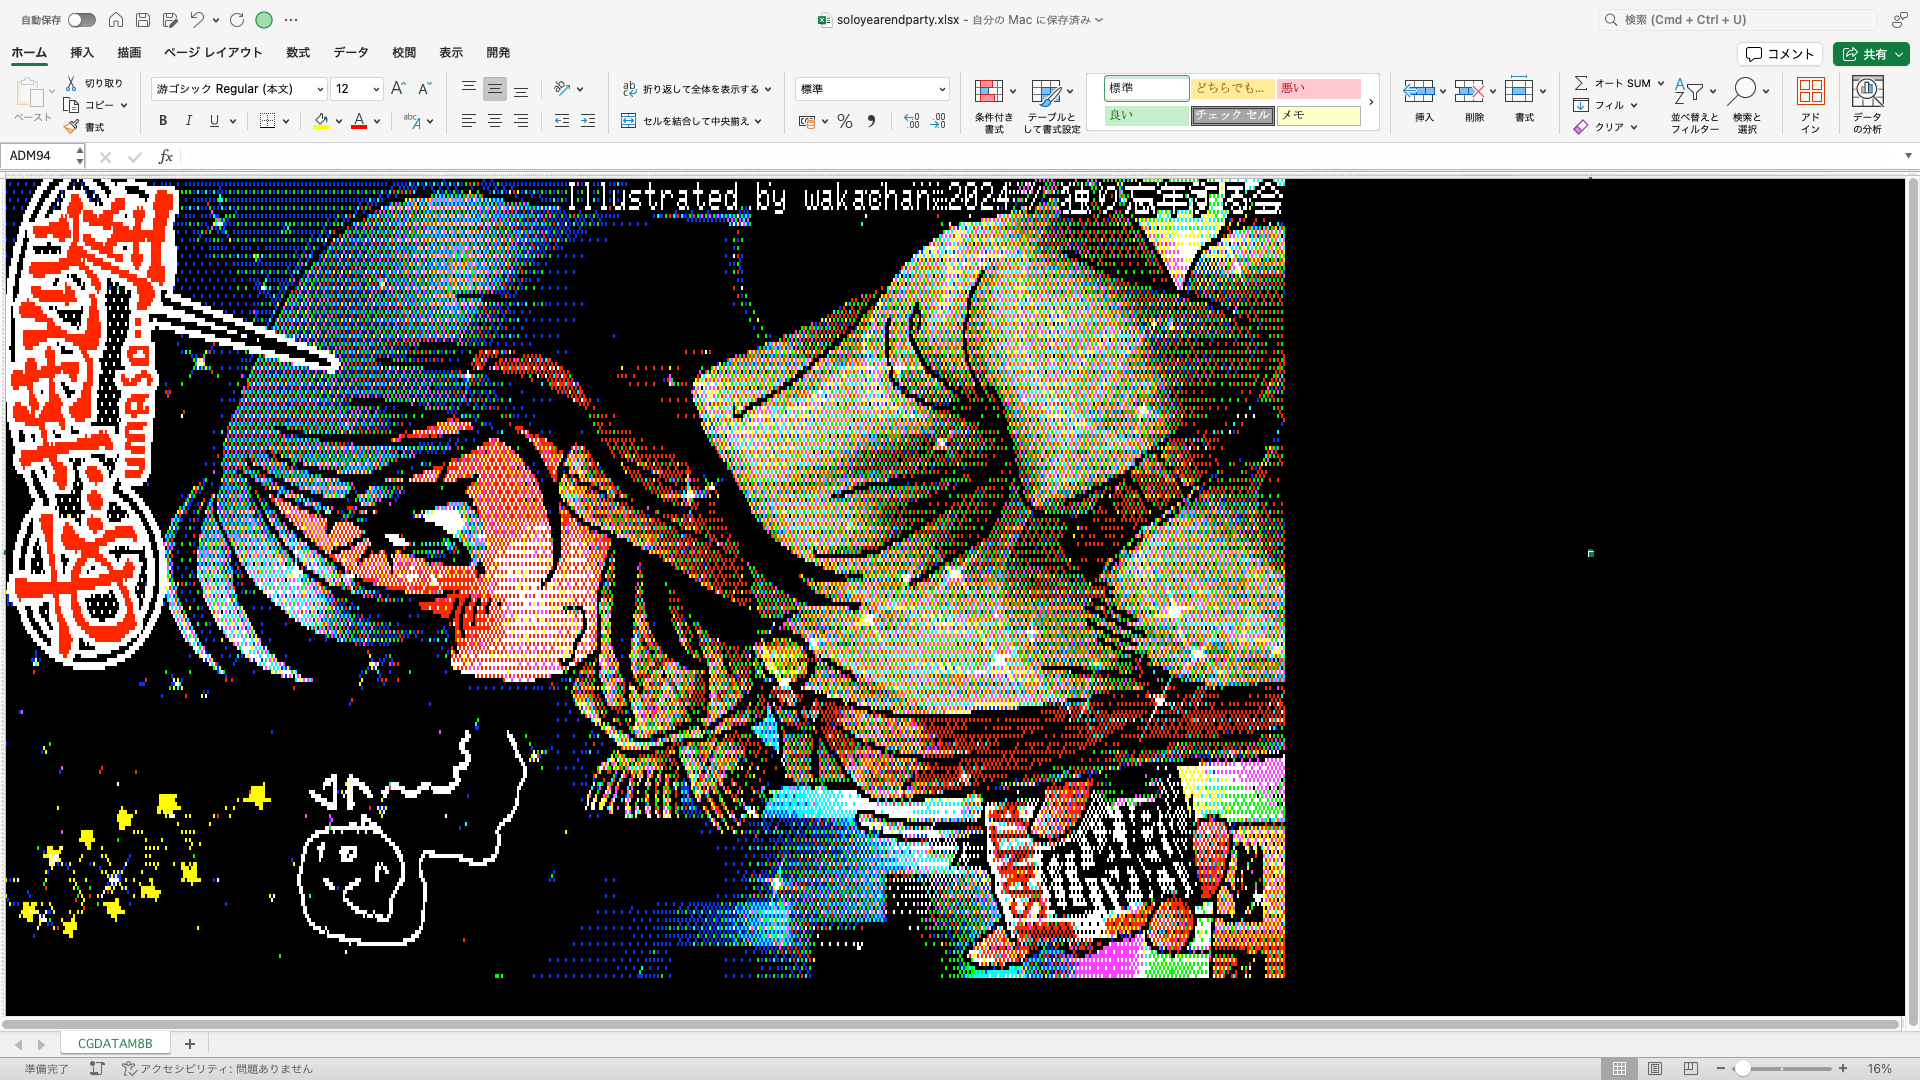The height and width of the screenshot is (1080, 1920).
Task: Toggle center text horizontally
Action: (x=495, y=121)
